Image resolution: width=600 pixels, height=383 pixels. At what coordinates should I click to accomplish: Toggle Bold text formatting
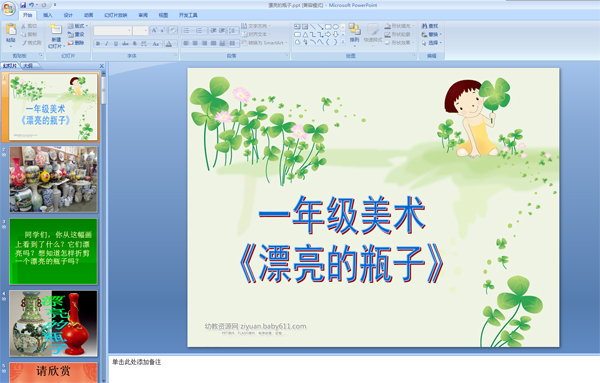pyautogui.click(x=98, y=44)
